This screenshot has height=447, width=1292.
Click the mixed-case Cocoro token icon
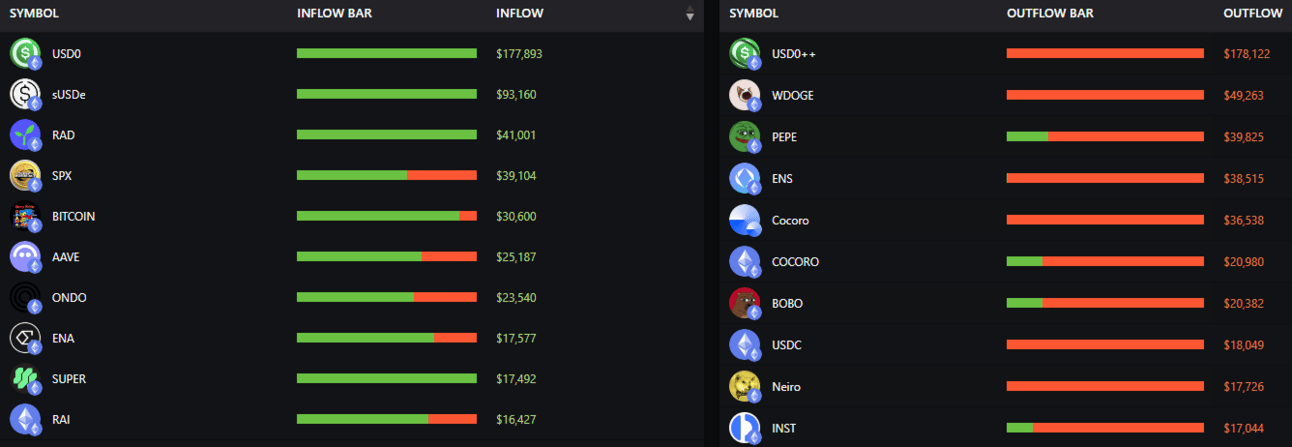click(745, 220)
